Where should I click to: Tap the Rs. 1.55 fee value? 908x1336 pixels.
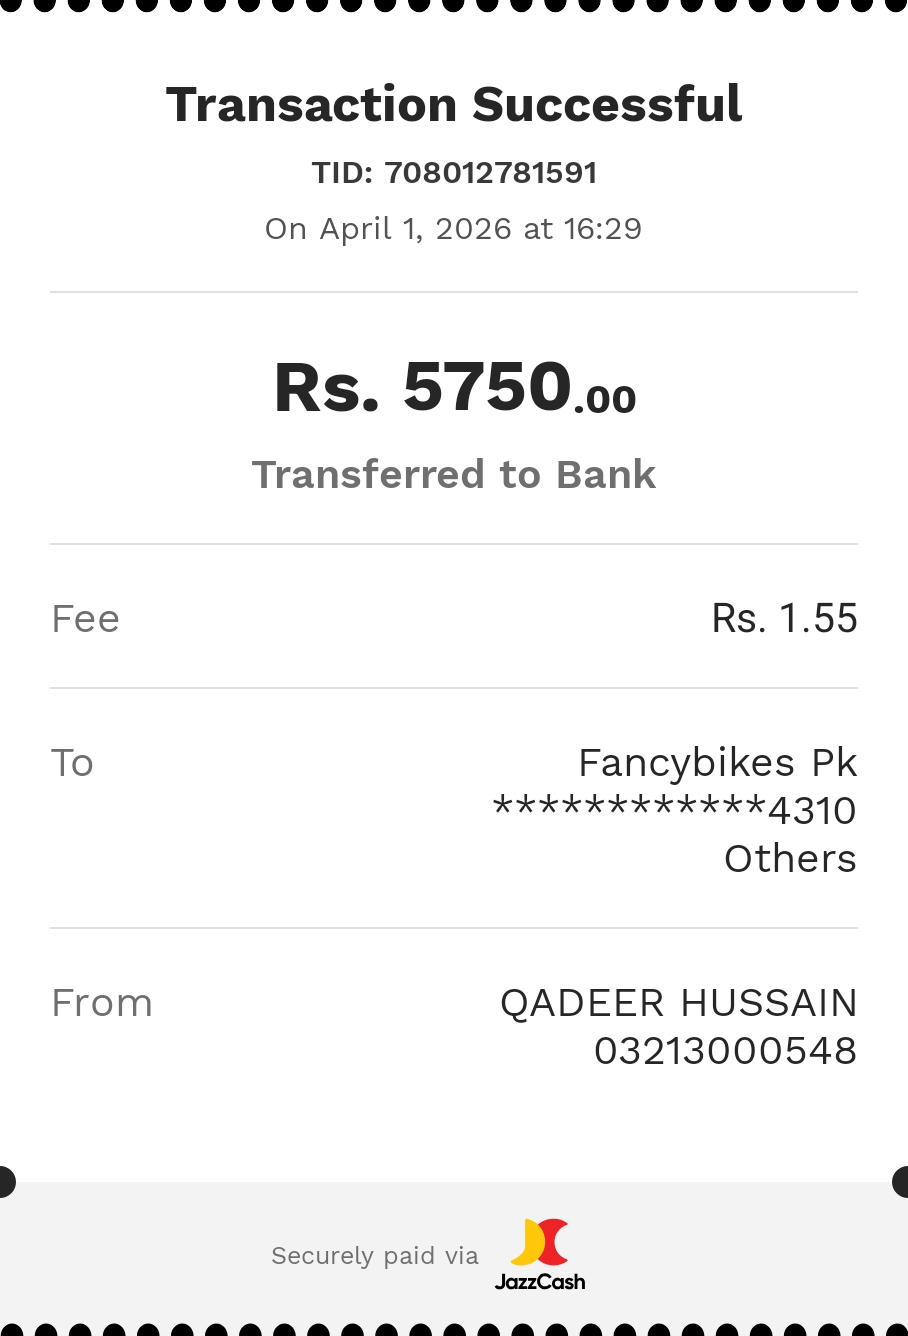(784, 619)
